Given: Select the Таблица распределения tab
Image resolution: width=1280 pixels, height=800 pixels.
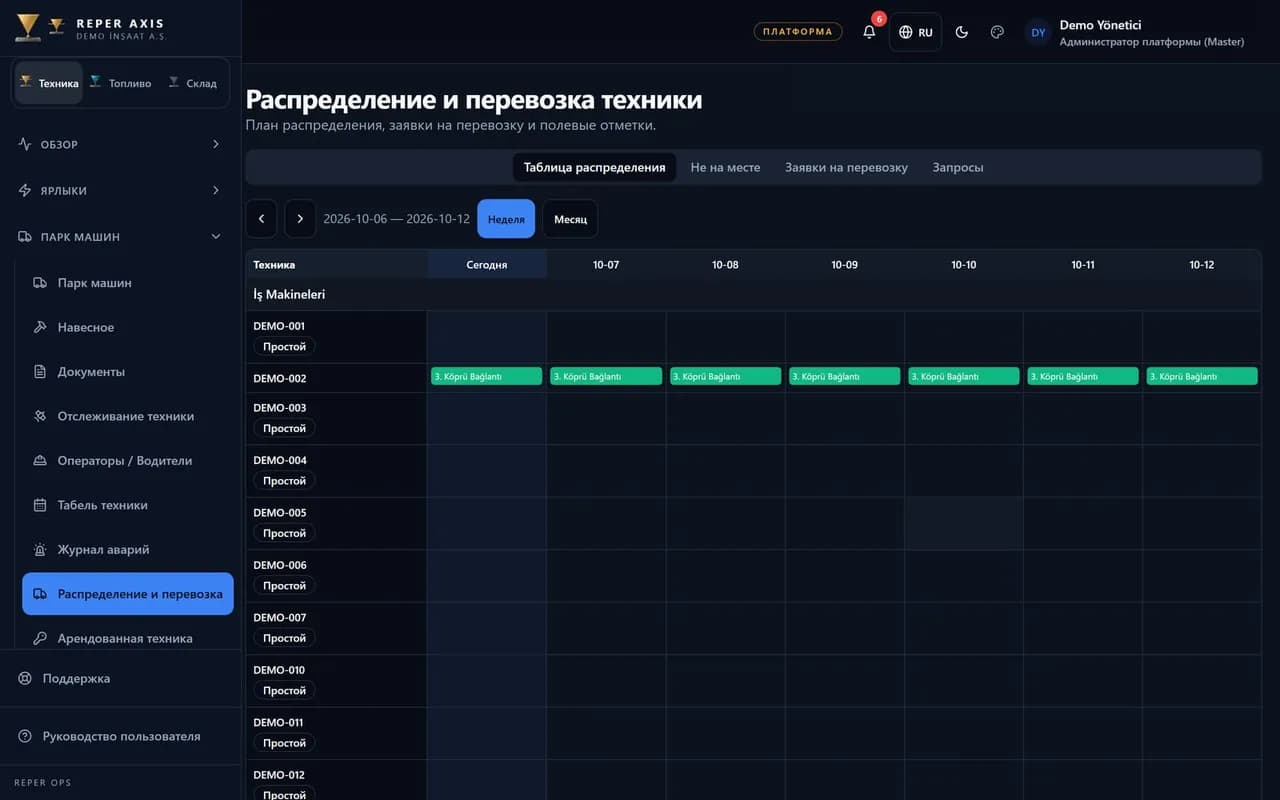Looking at the screenshot, I should click(x=594, y=167).
